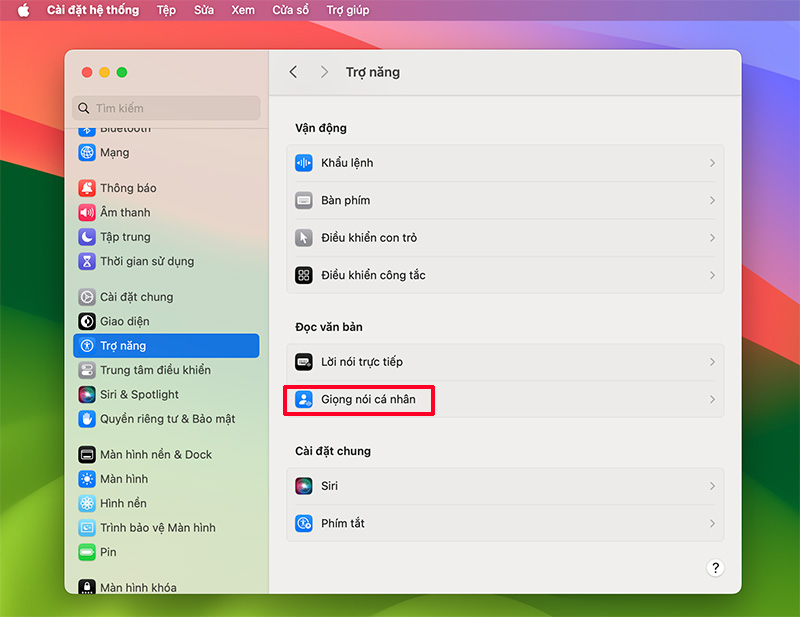Click the question mark help button
800x617 pixels.
click(x=715, y=567)
